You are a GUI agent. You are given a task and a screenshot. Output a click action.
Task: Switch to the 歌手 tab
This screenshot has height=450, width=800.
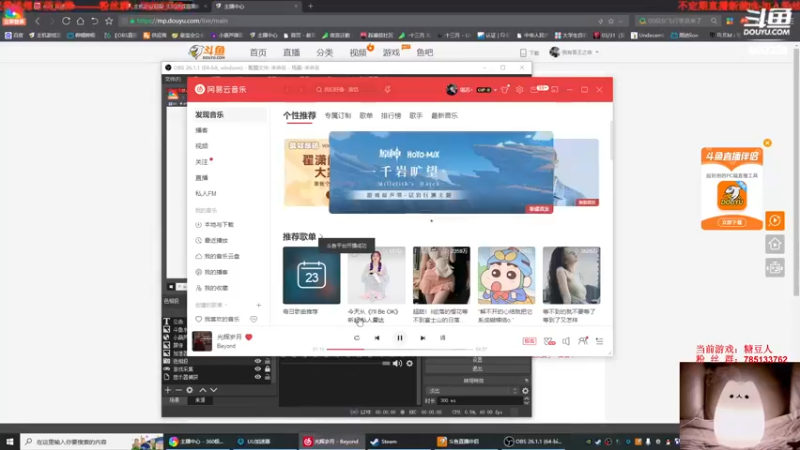click(x=416, y=116)
